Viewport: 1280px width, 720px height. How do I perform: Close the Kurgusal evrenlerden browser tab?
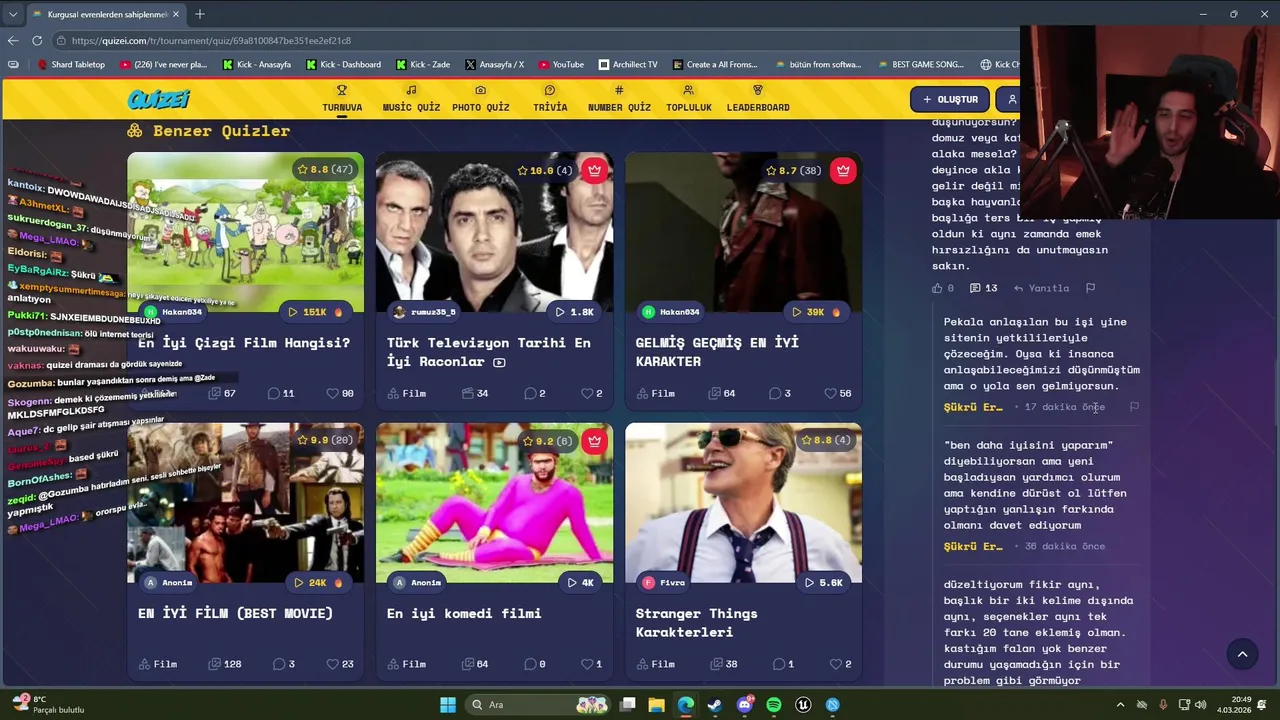pyautogui.click(x=176, y=14)
